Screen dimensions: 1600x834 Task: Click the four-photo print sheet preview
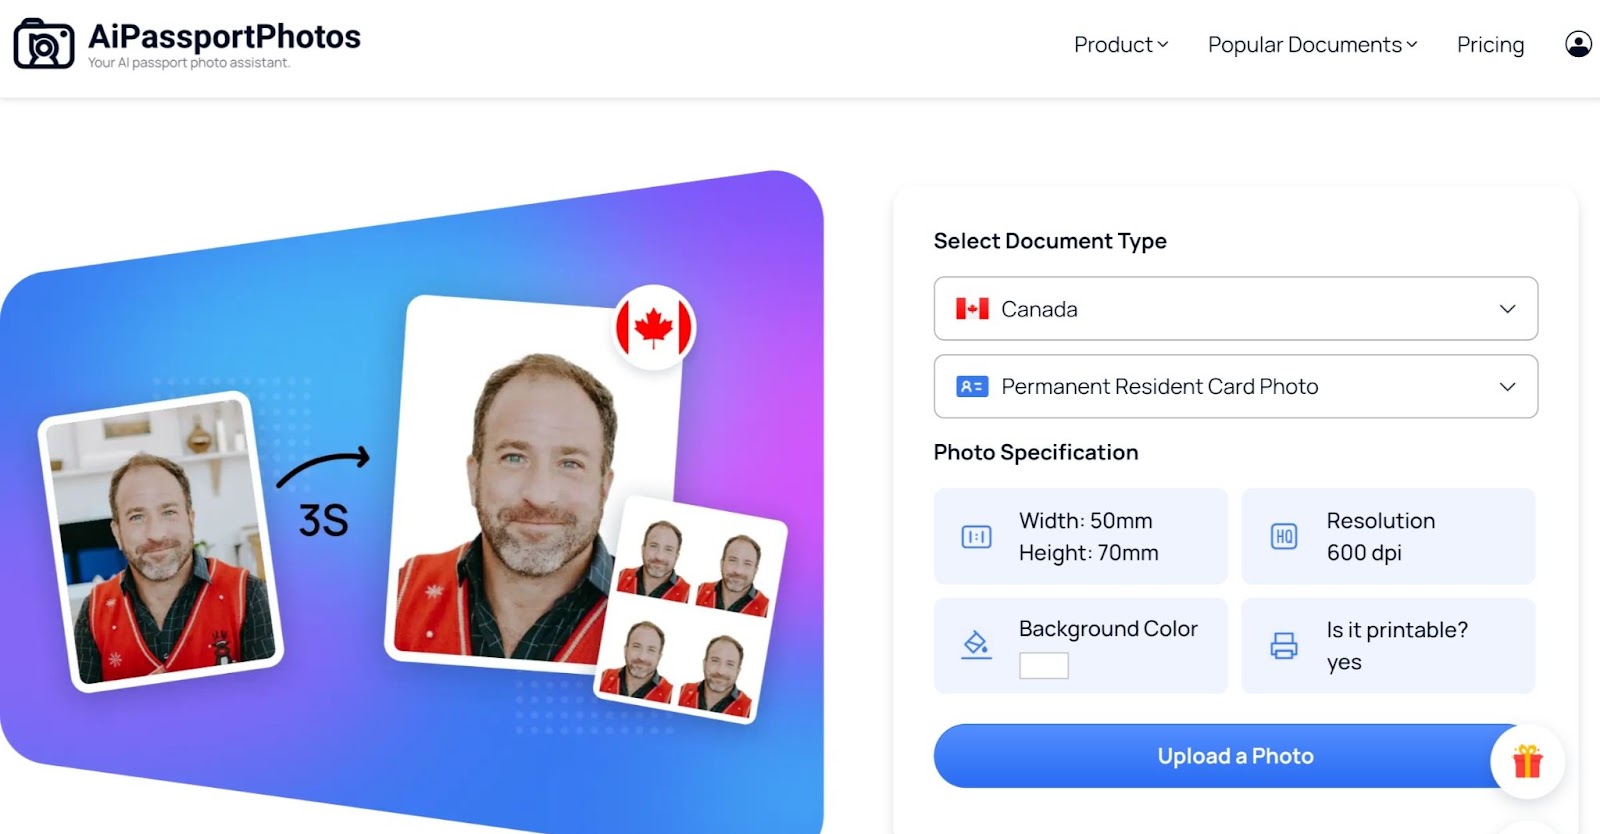click(690, 611)
